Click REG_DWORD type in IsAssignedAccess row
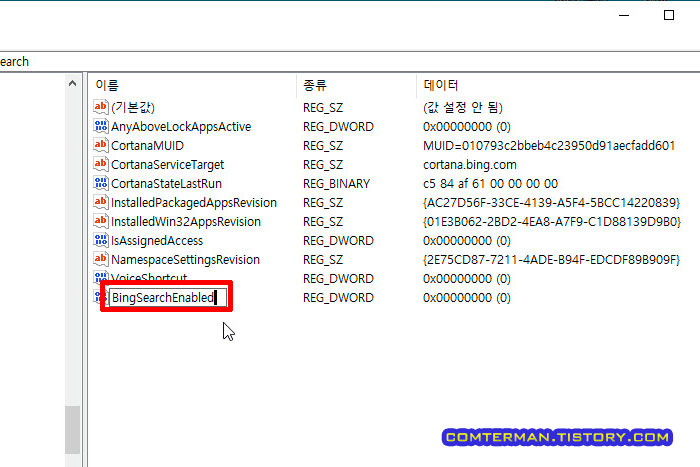The width and height of the screenshot is (700, 467). coord(338,241)
